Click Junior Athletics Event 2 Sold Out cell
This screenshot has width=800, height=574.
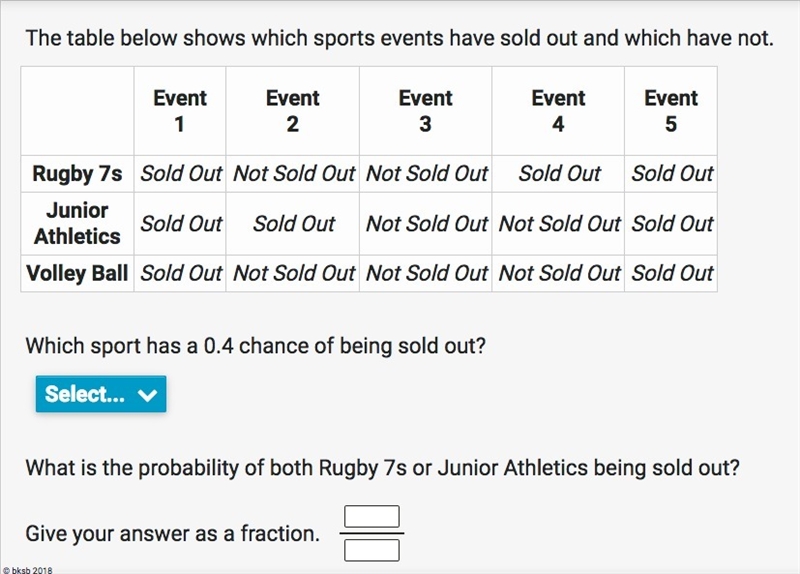293,223
